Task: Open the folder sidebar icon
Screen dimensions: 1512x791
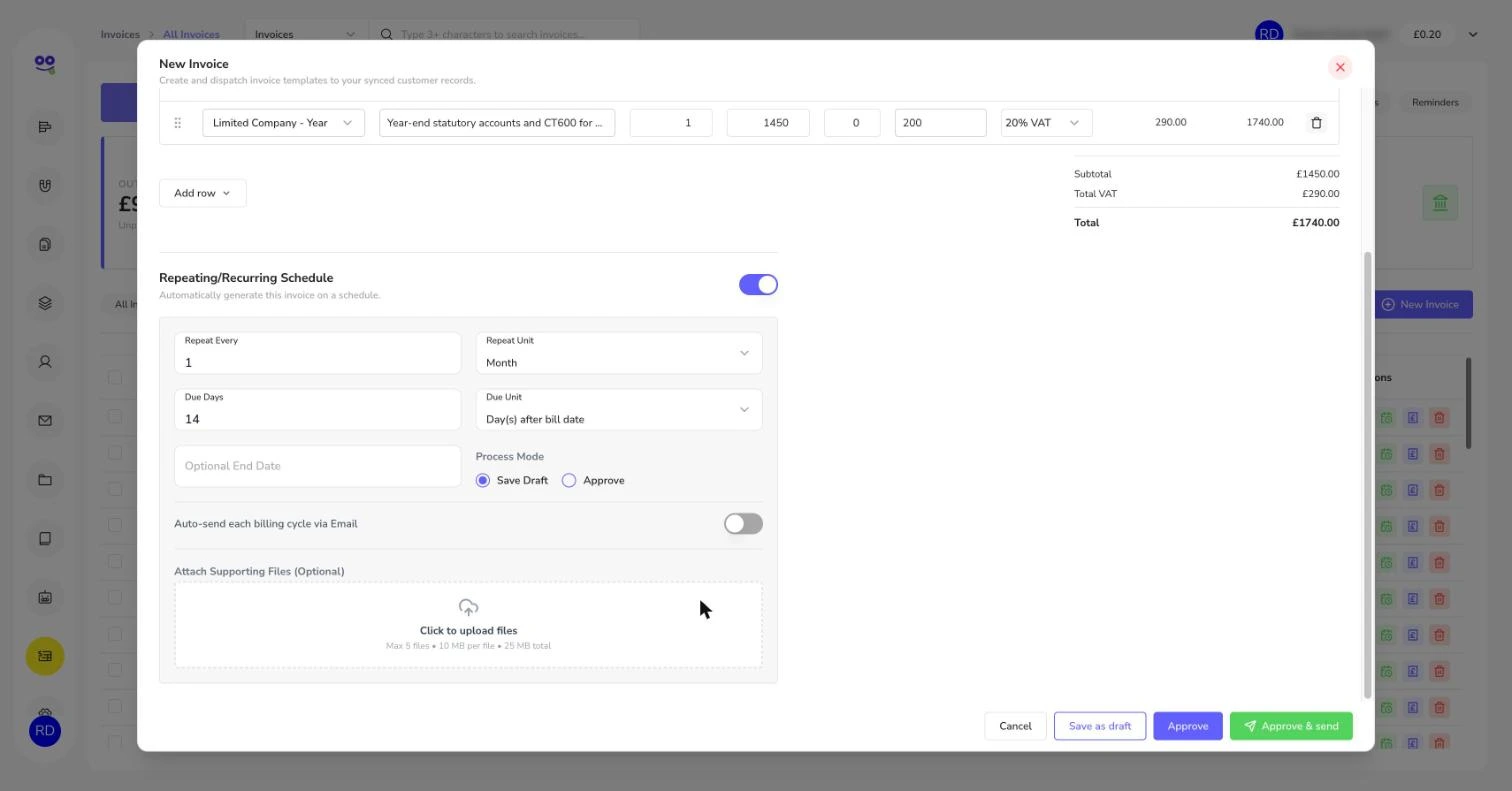Action: pos(44,480)
